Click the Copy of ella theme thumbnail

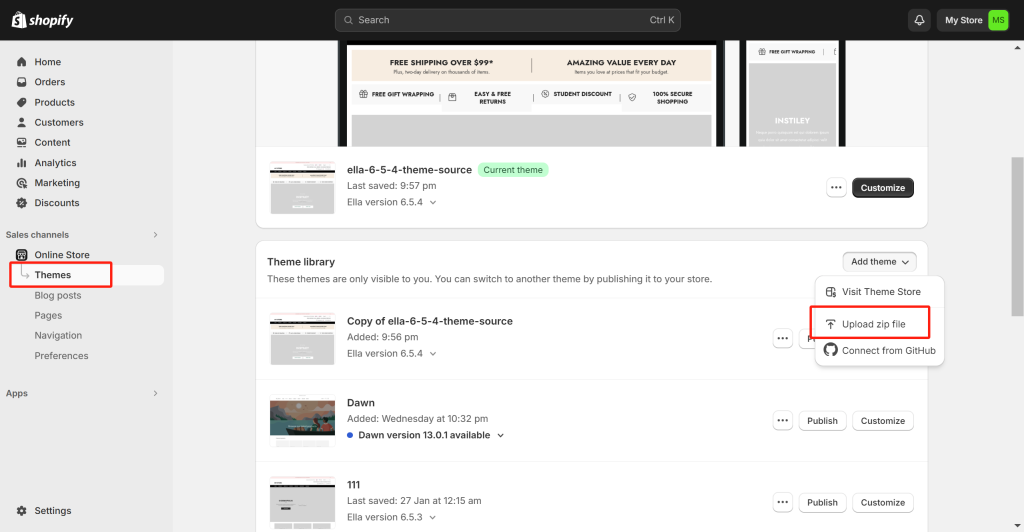(x=302, y=339)
